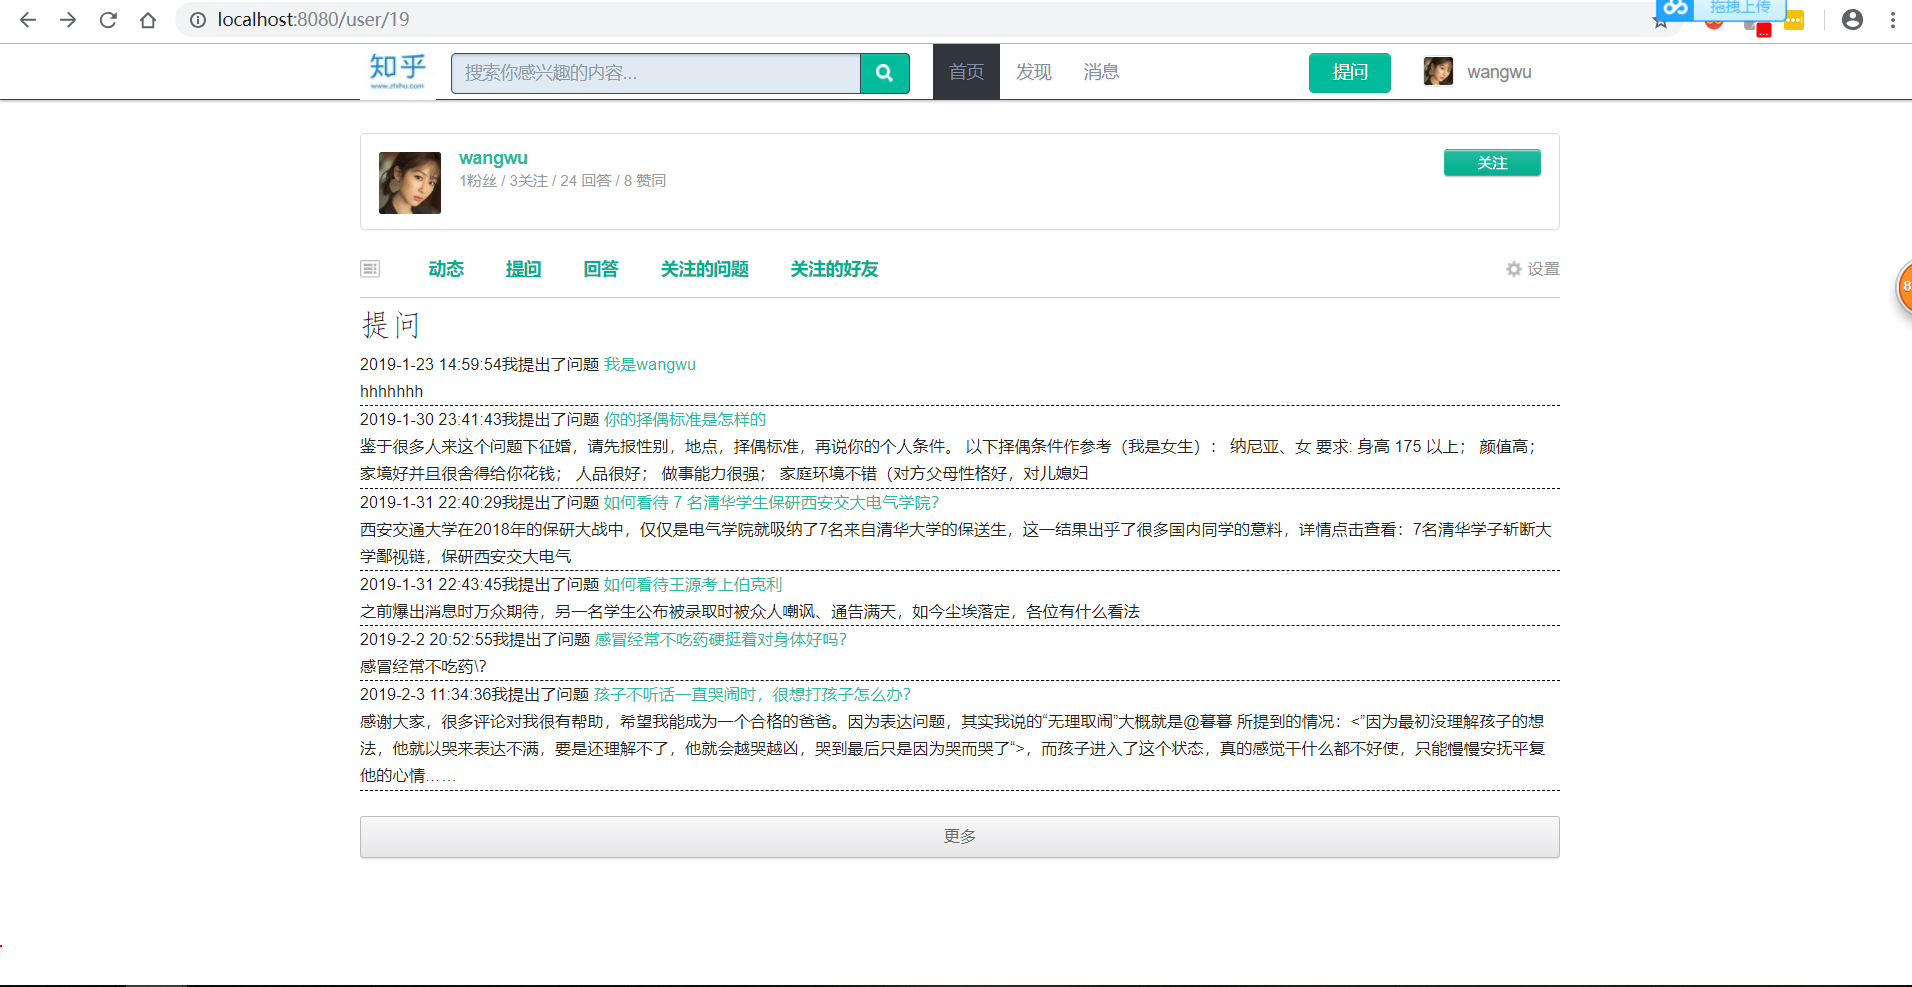Click the green magnifier search button
The image size is (1912, 987).
pyautogui.click(x=884, y=73)
